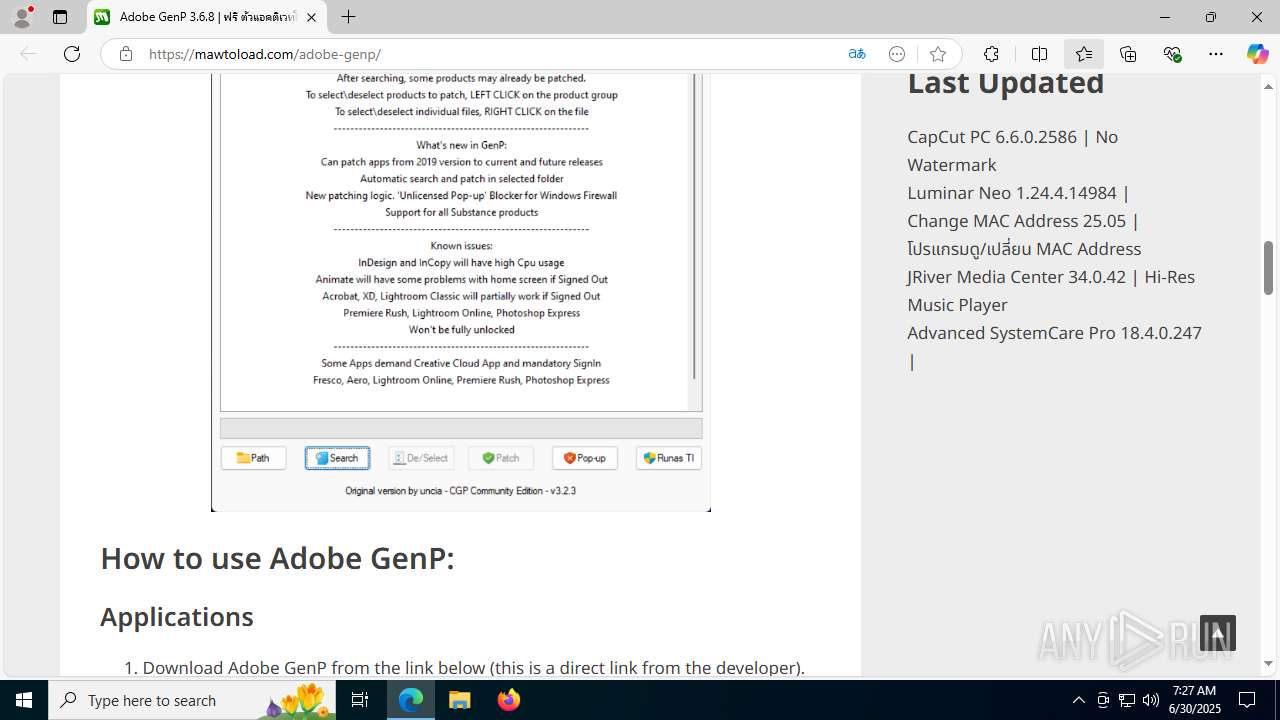This screenshot has height=720, width=1280.
Task: Click the address bar URL field
Action: [490, 54]
